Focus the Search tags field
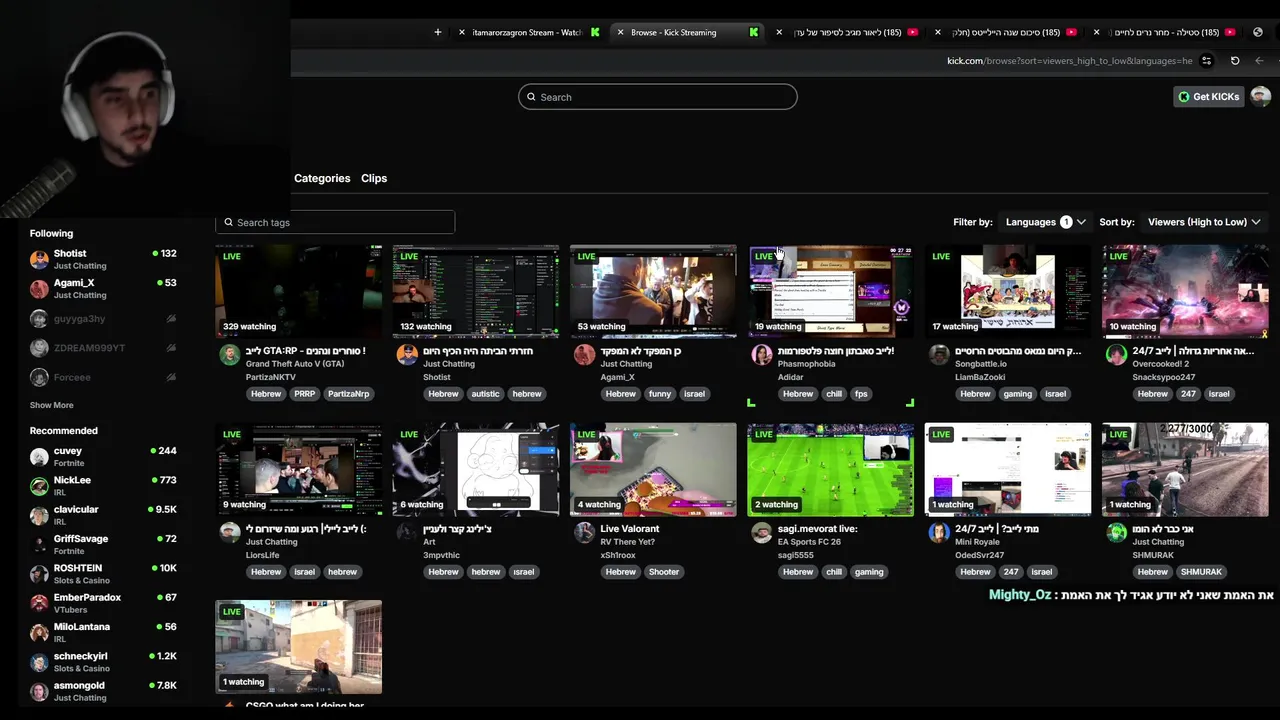This screenshot has height=720, width=1280. pyautogui.click(x=335, y=222)
